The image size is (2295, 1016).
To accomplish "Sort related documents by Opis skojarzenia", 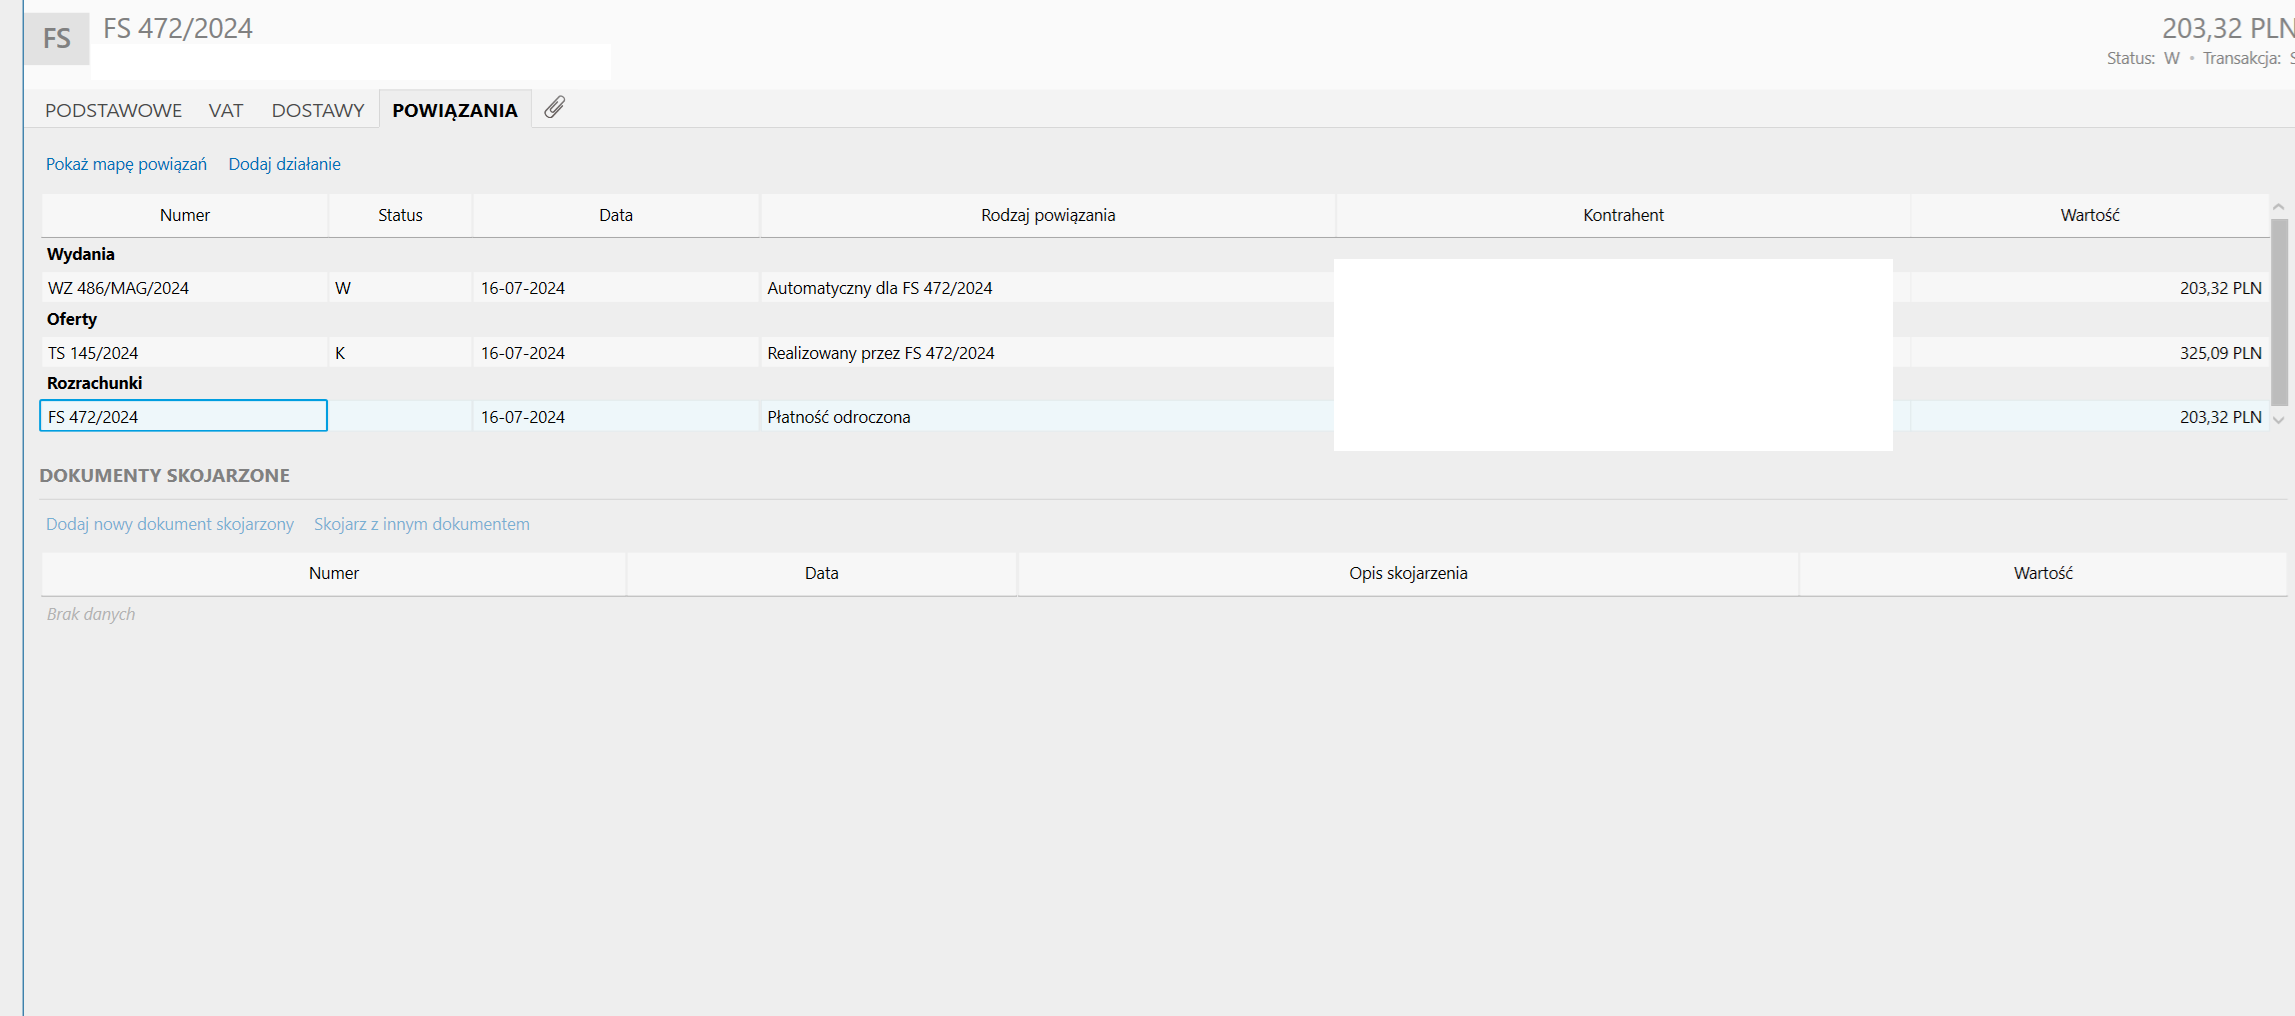I will [x=1407, y=573].
